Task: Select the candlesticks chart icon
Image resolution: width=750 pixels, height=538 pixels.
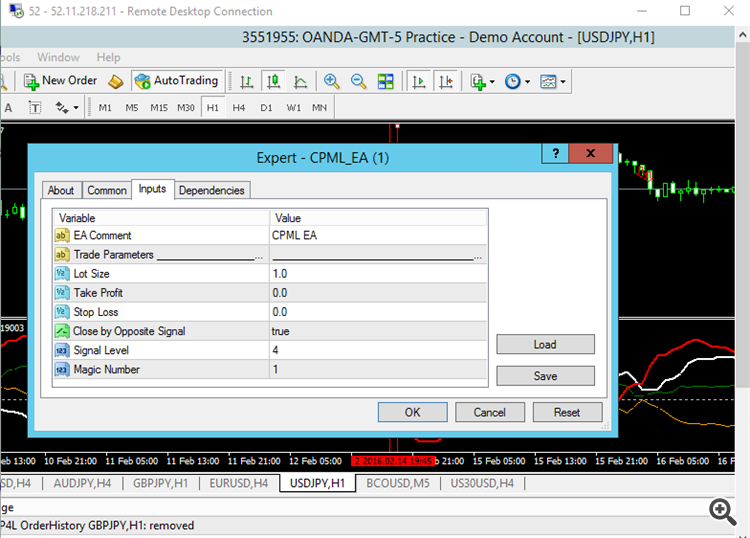Action: pos(274,82)
